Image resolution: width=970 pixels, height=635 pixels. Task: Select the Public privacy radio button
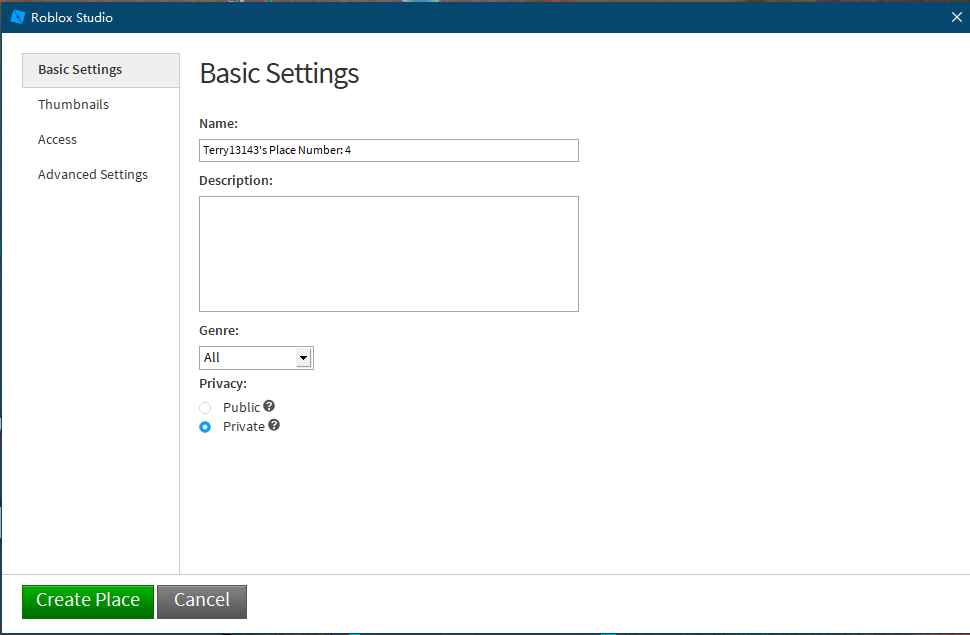205,408
